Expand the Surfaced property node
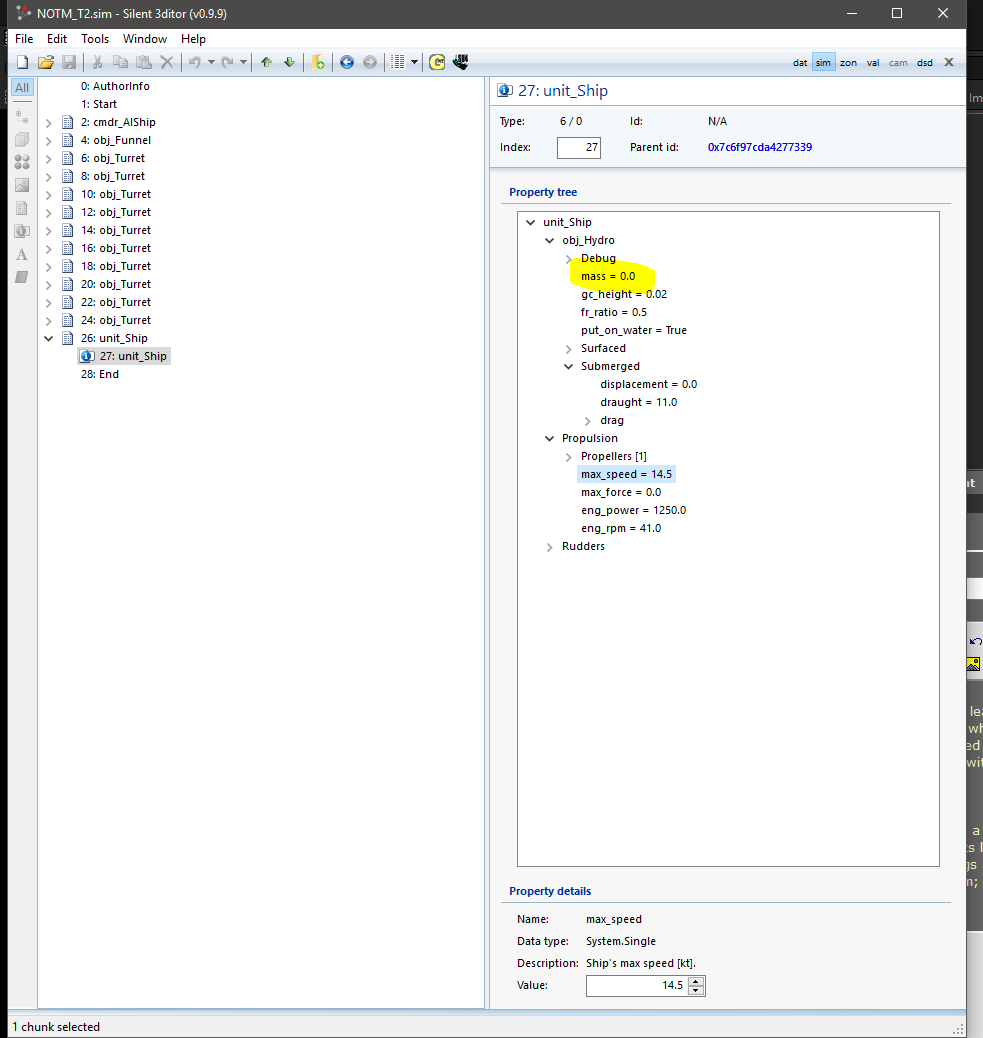The width and height of the screenshot is (983, 1038). pos(569,349)
